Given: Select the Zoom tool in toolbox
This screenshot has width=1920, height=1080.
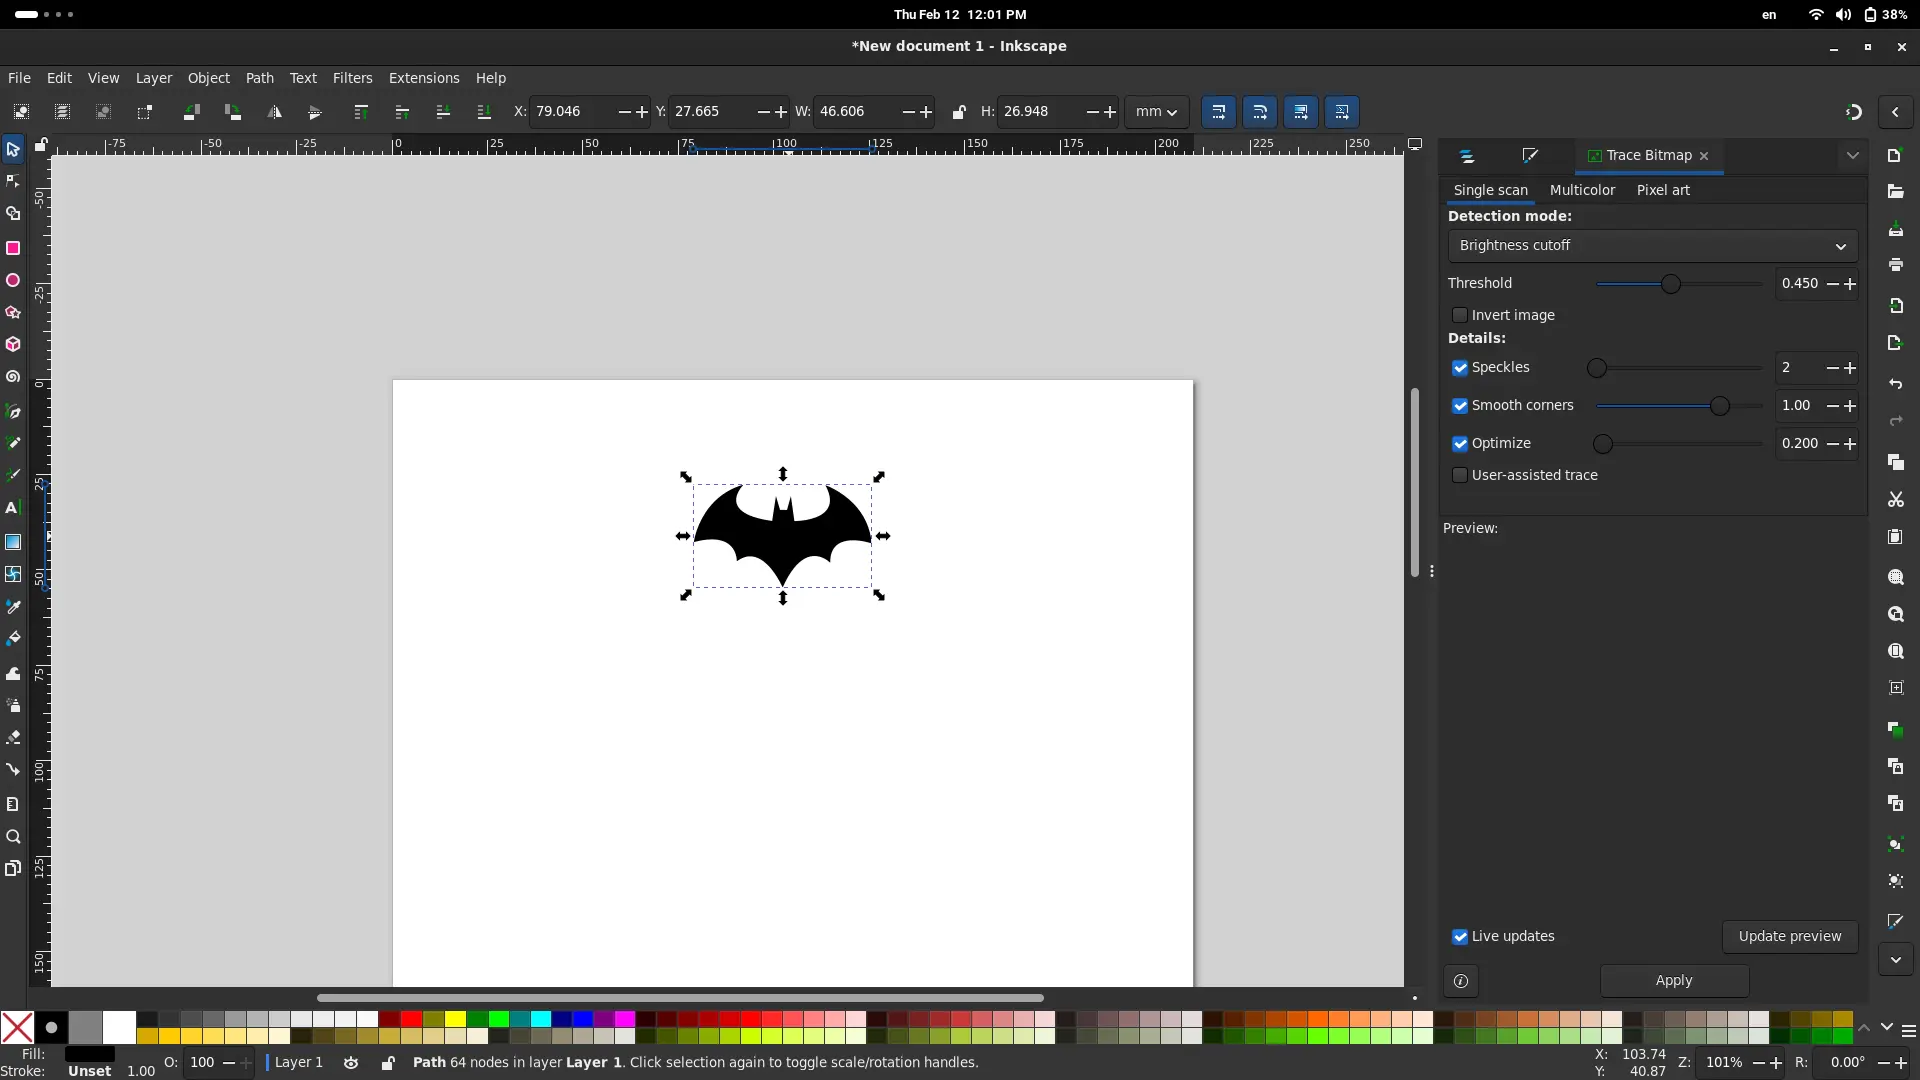Looking at the screenshot, I should point(13,837).
